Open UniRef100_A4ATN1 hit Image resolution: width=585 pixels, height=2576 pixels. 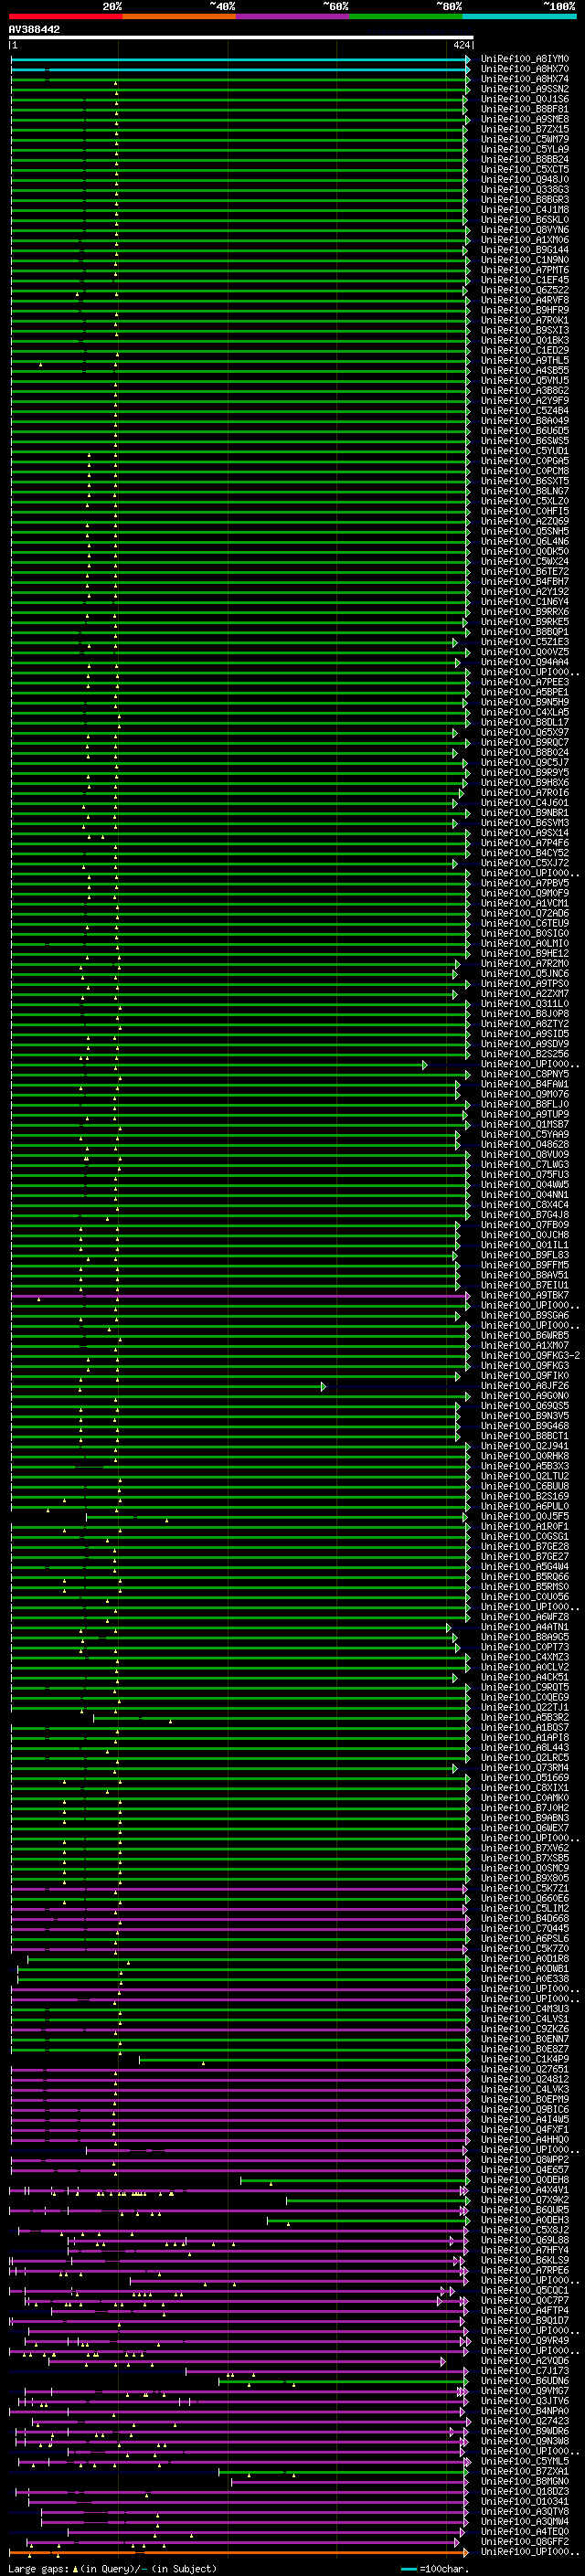coord(525,1627)
